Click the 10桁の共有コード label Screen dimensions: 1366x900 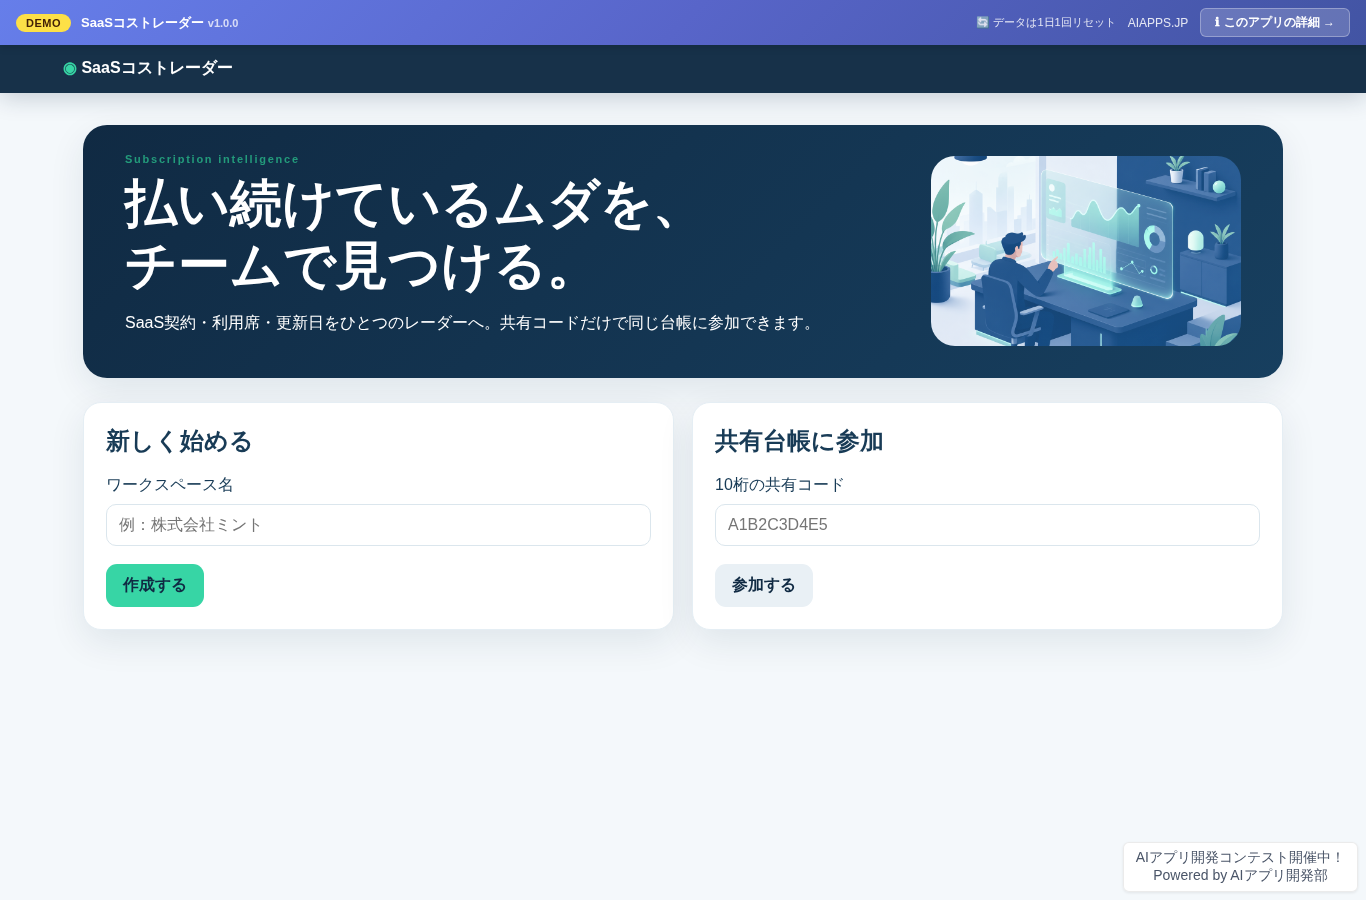780,485
